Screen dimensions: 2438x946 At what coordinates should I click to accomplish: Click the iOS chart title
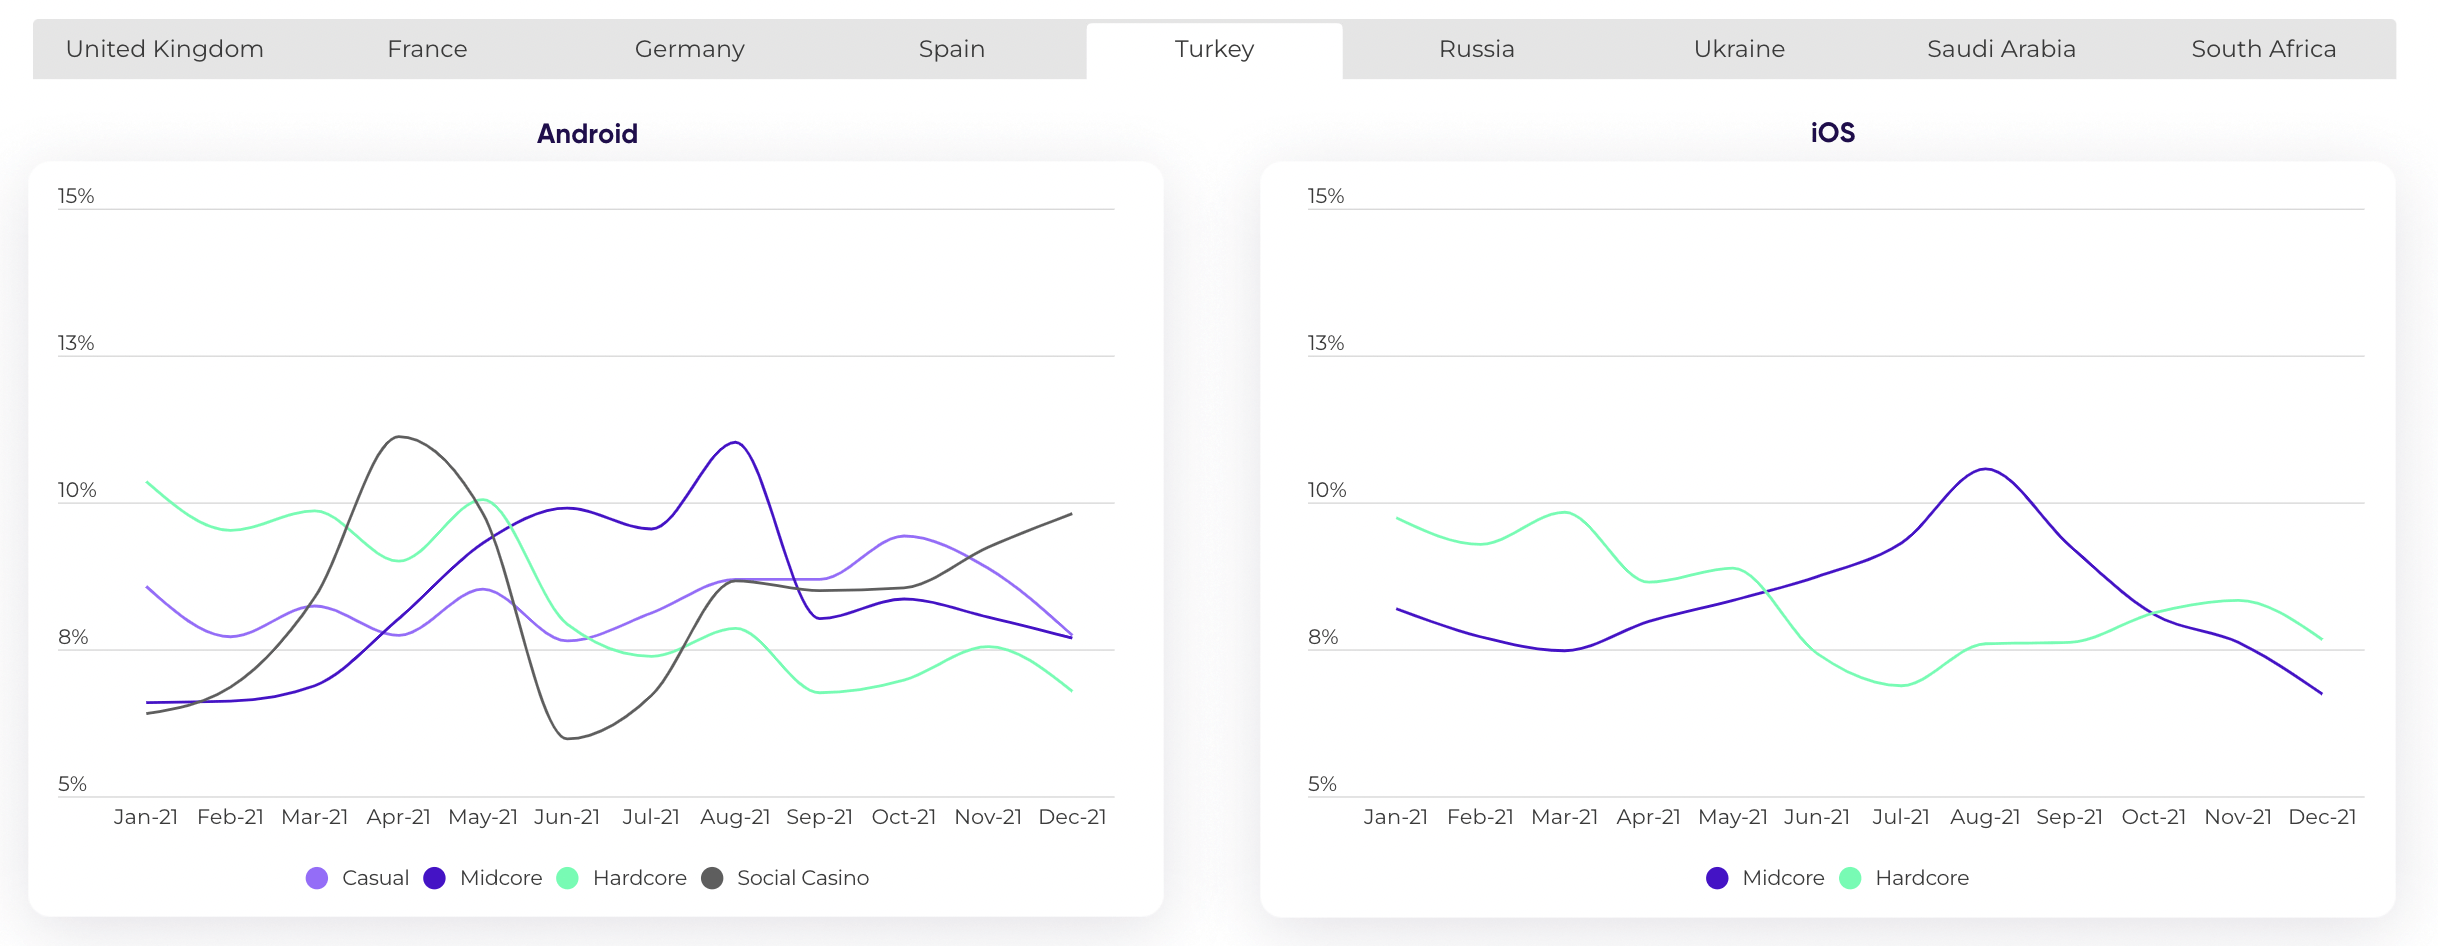[1832, 133]
